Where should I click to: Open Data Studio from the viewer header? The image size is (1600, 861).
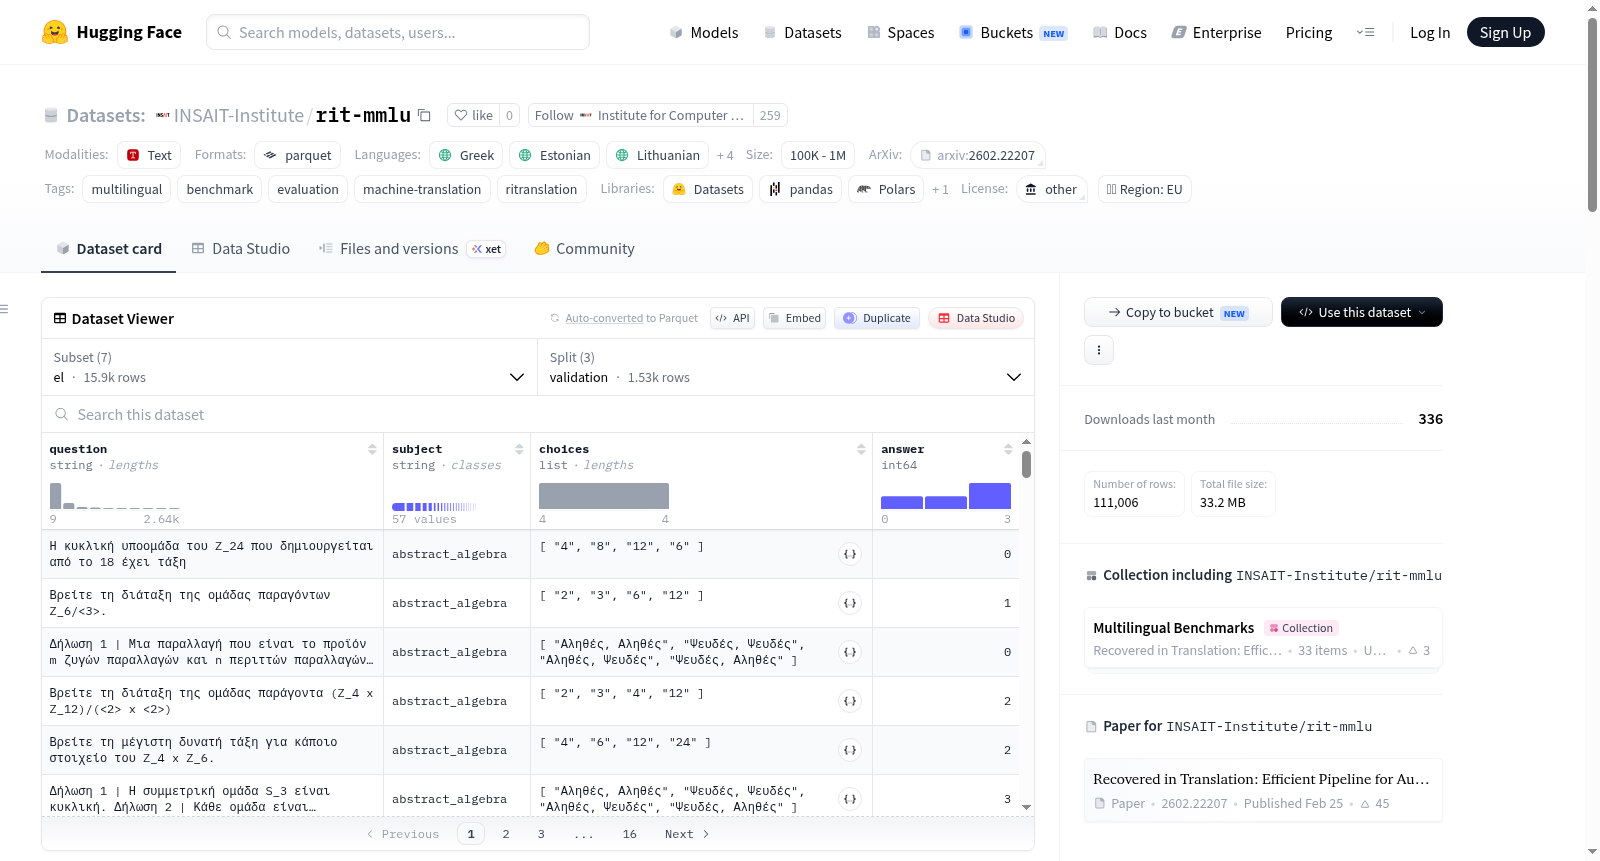point(976,318)
